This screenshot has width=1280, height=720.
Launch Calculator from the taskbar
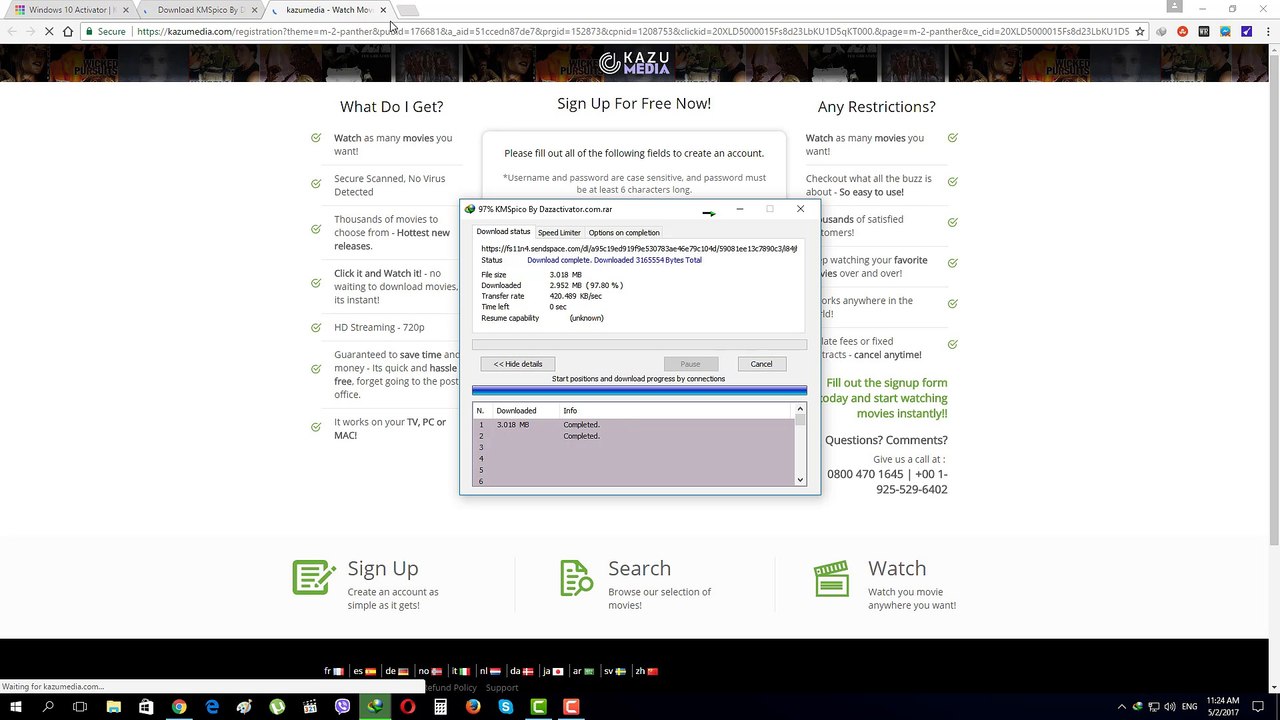440,707
